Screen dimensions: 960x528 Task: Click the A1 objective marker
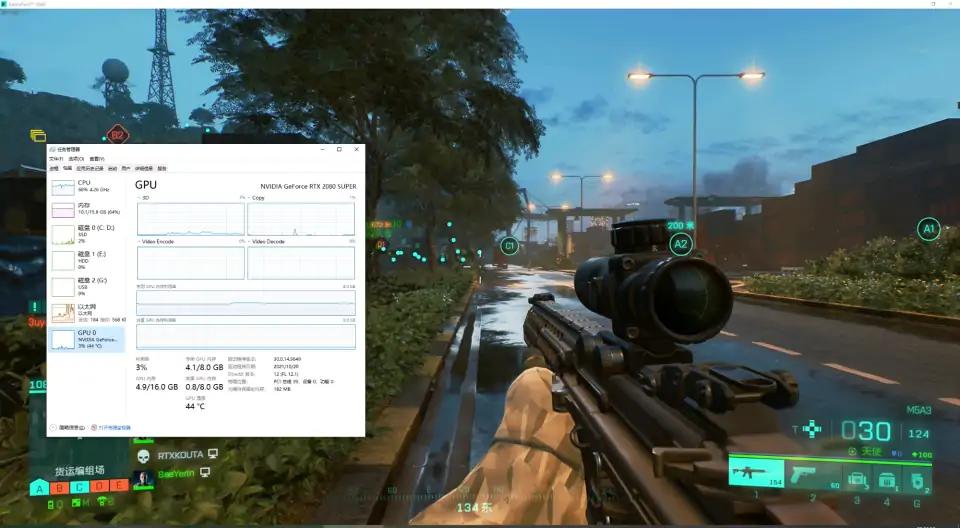point(929,229)
